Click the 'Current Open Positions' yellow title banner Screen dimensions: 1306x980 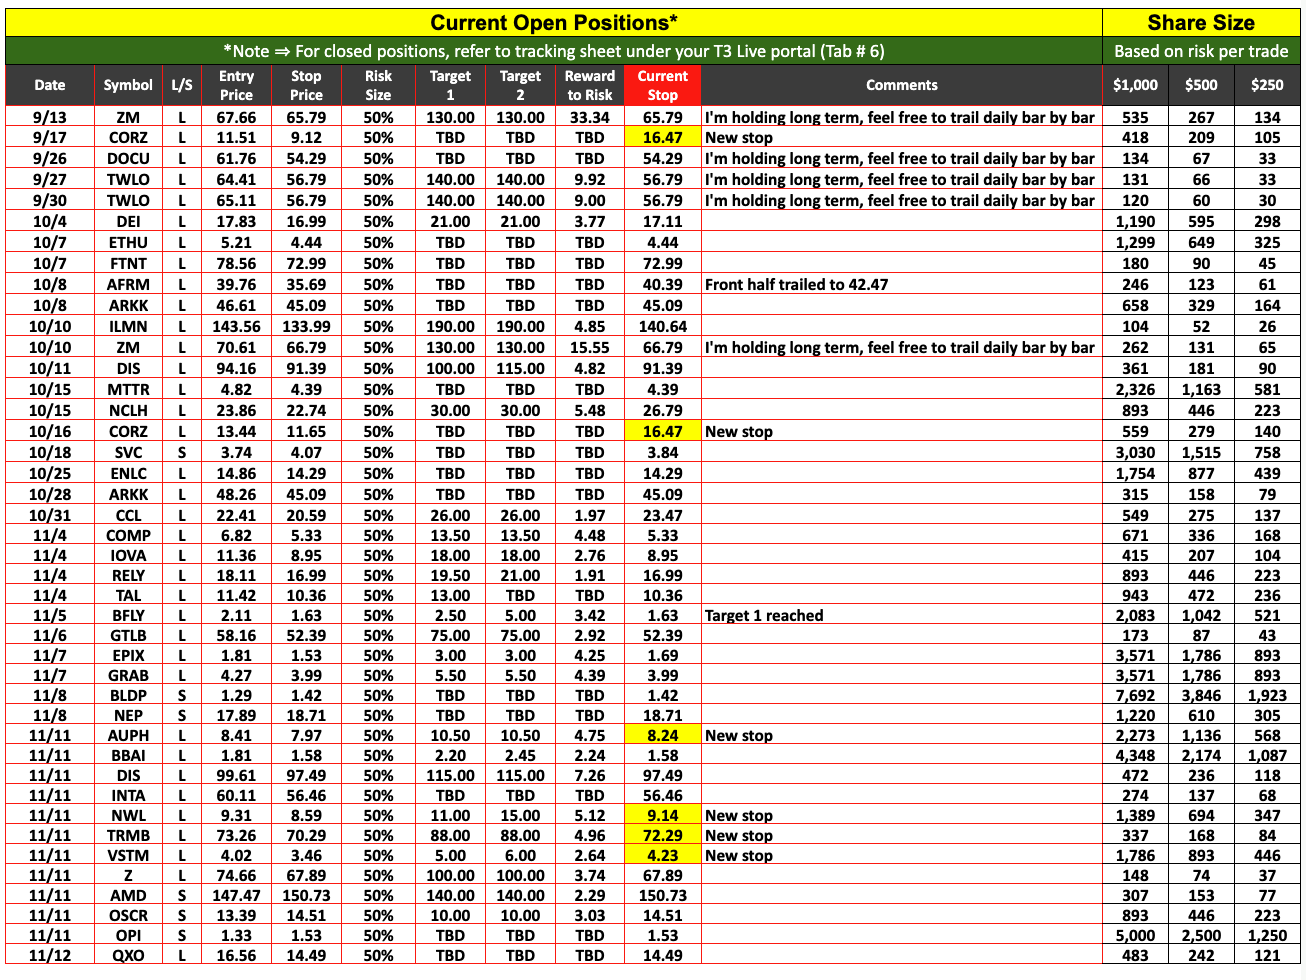click(x=553, y=23)
